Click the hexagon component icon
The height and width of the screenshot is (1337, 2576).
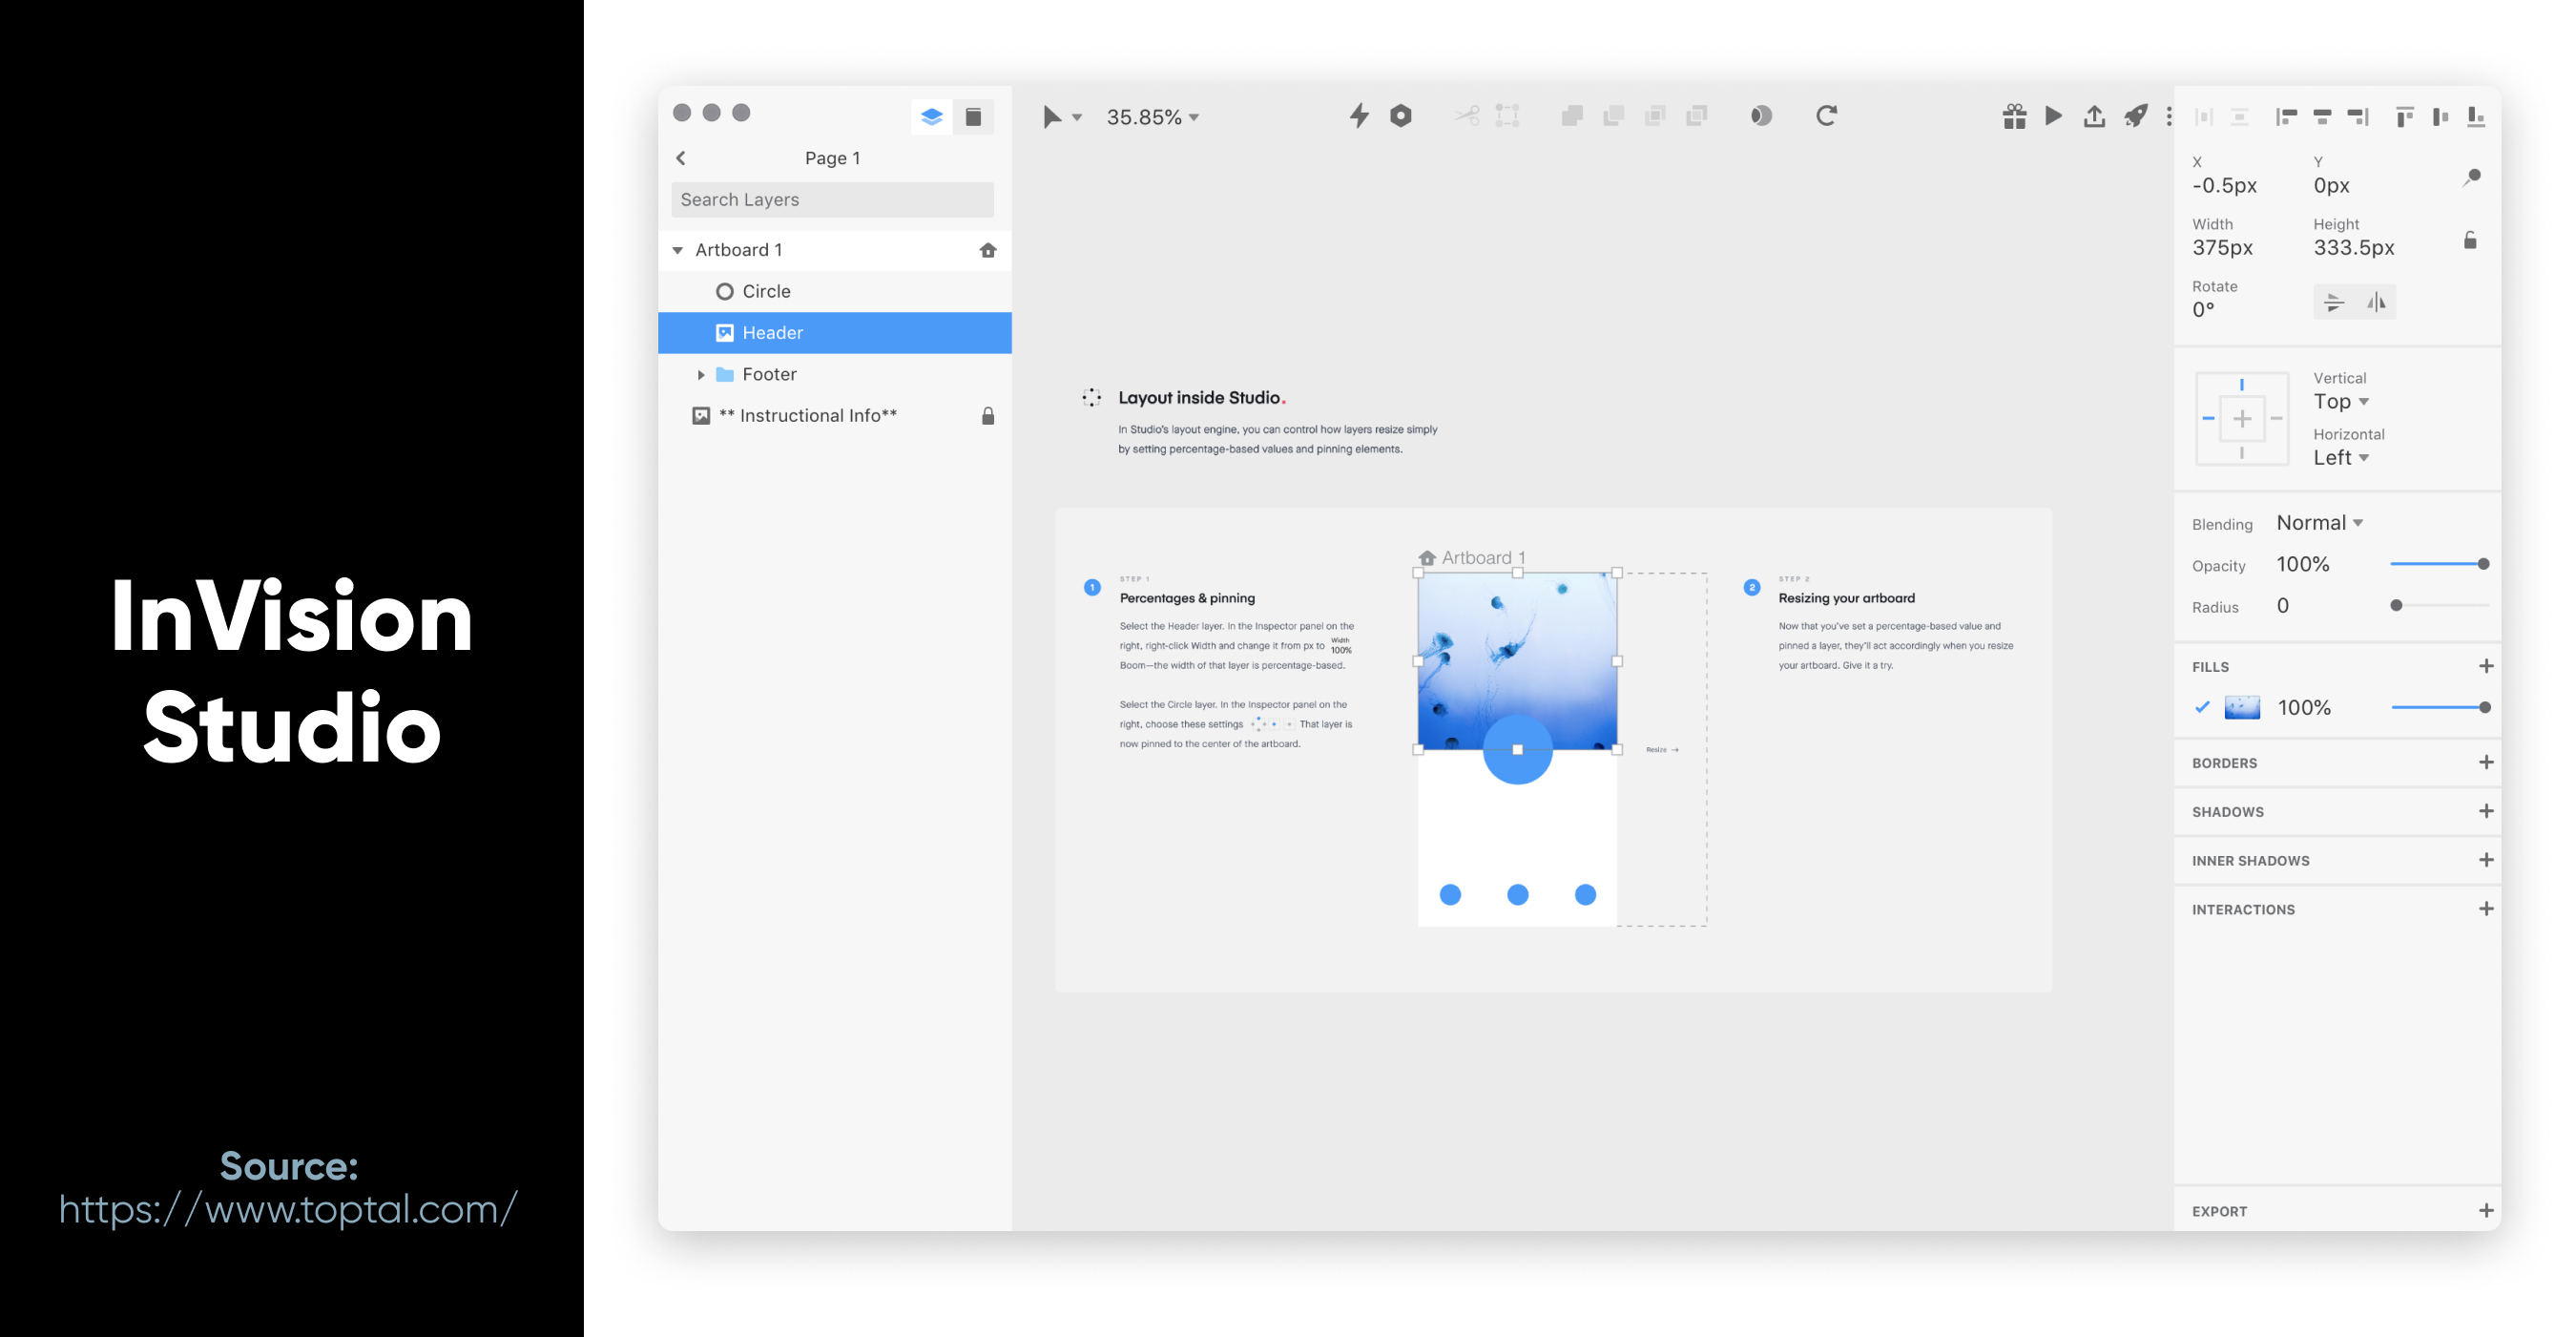pos(1400,116)
